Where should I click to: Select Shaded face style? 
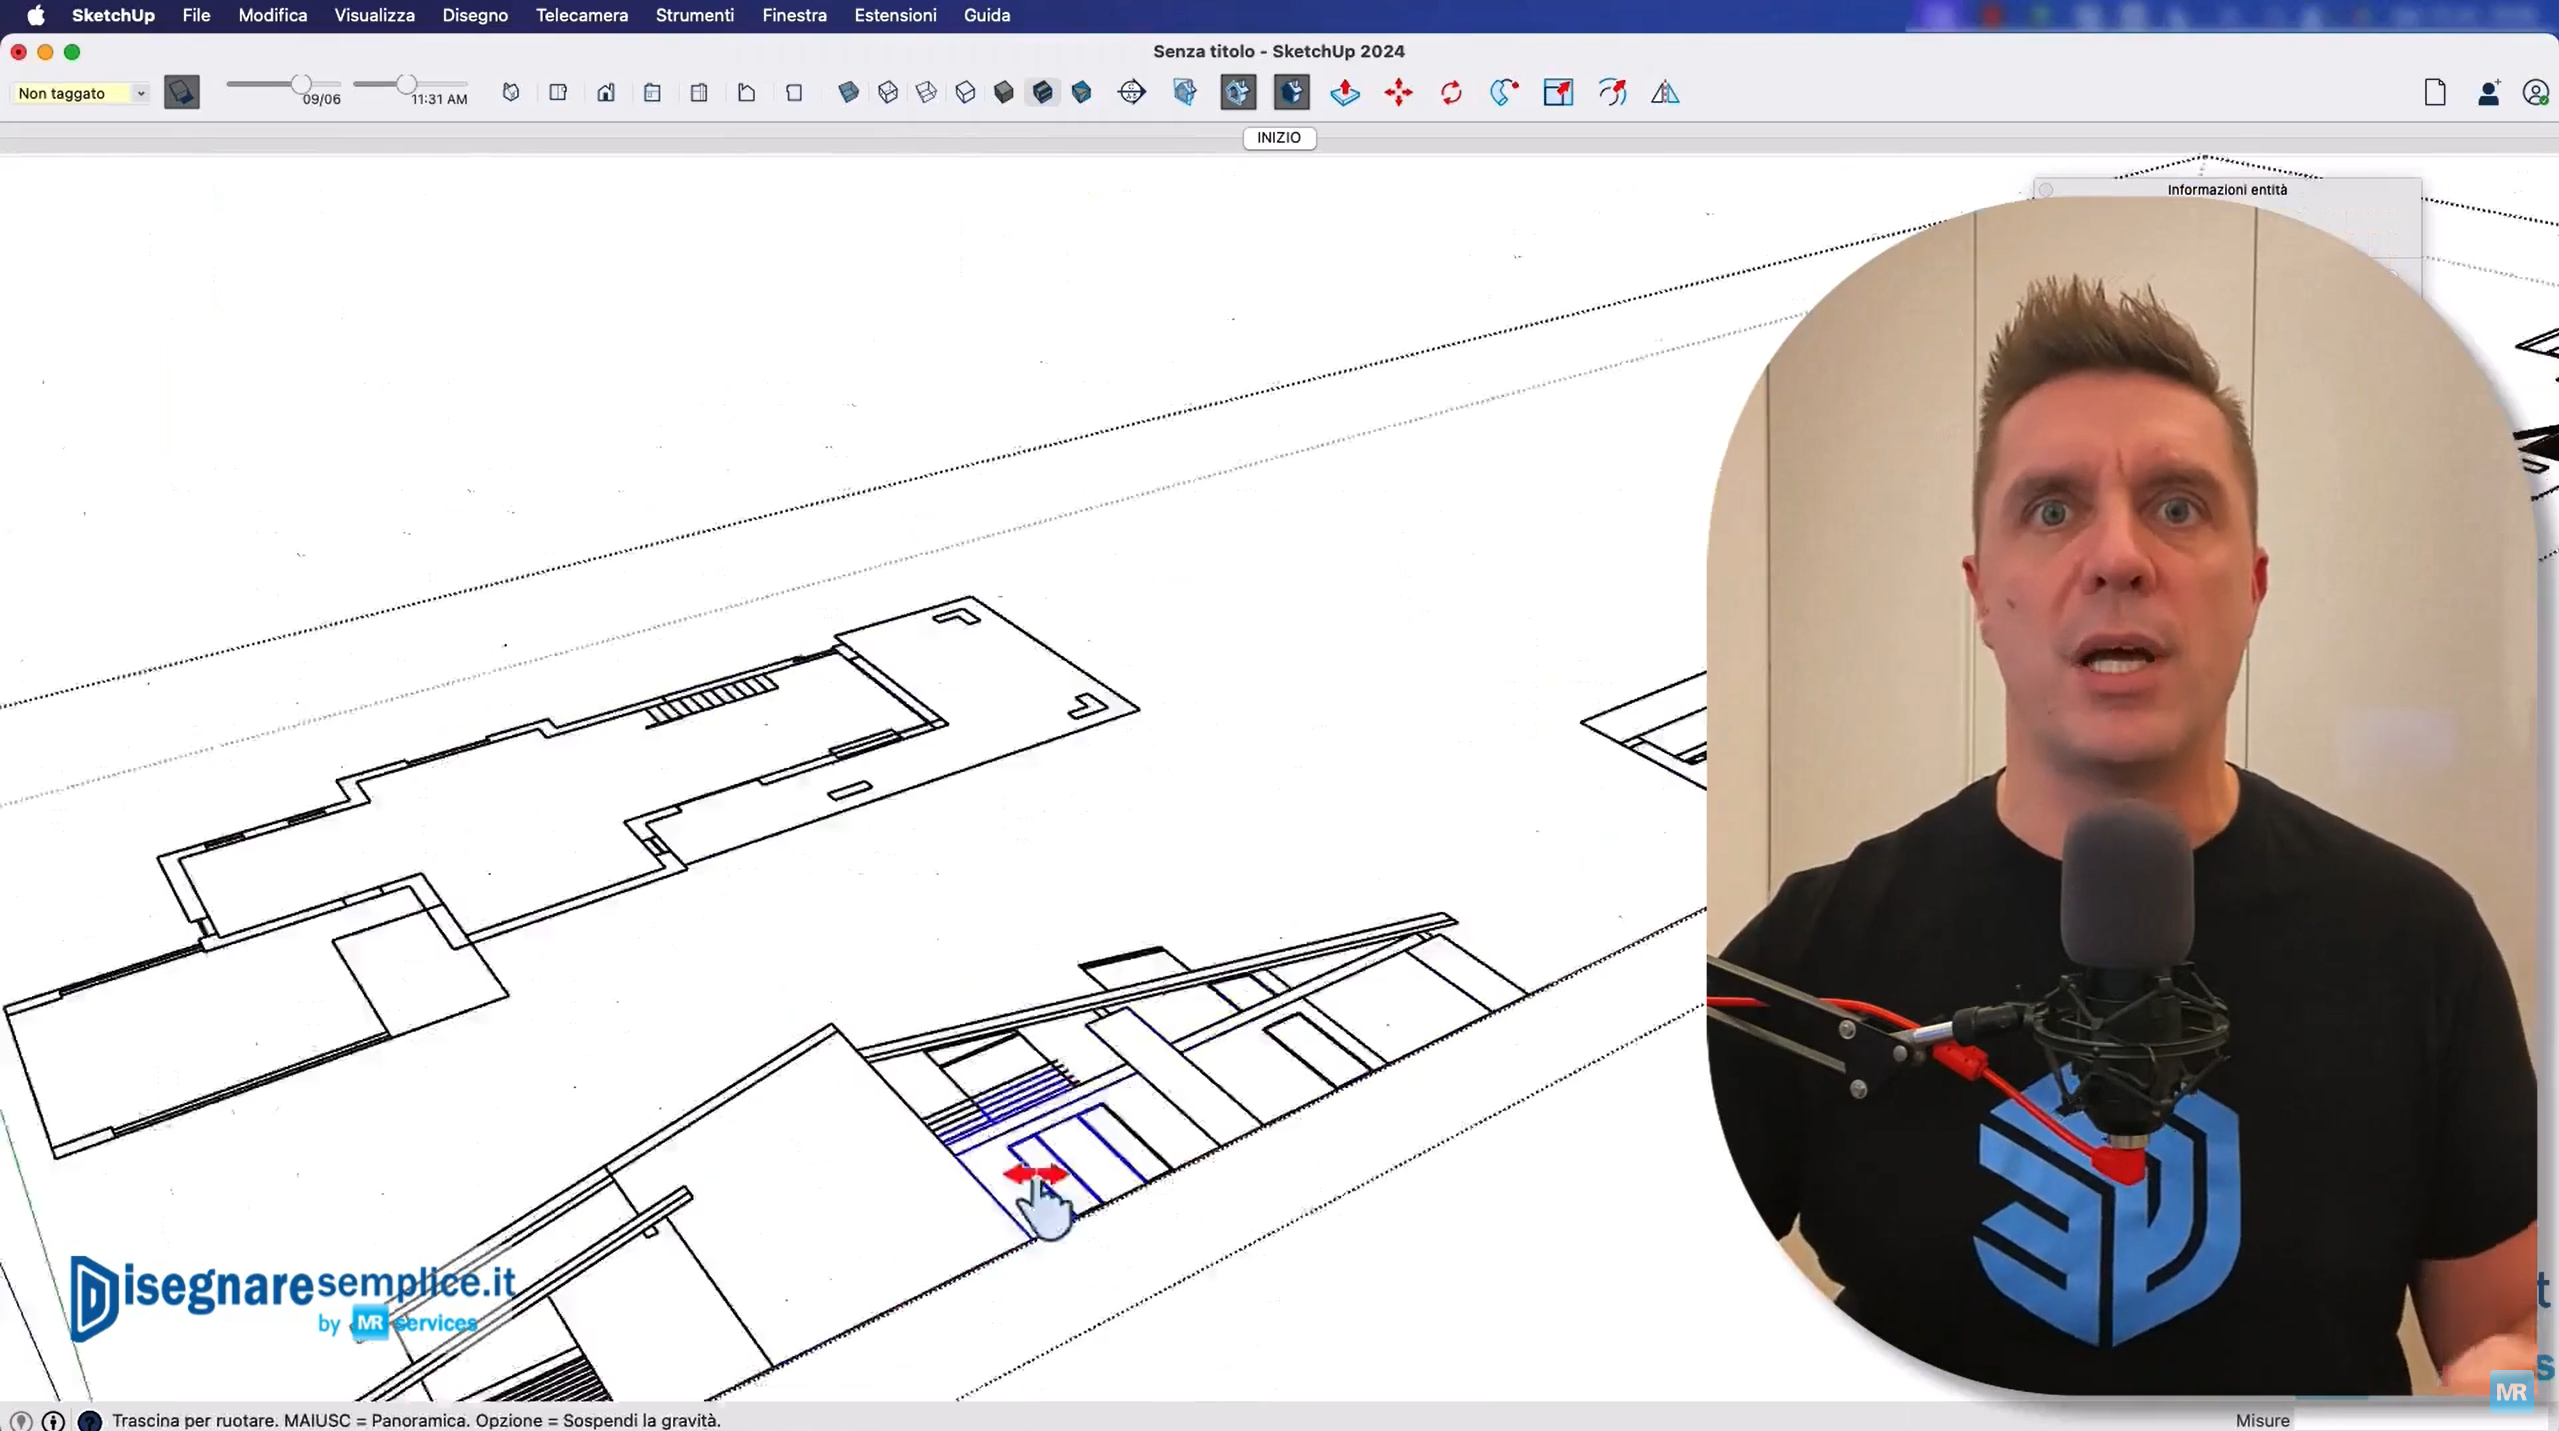coord(1003,92)
